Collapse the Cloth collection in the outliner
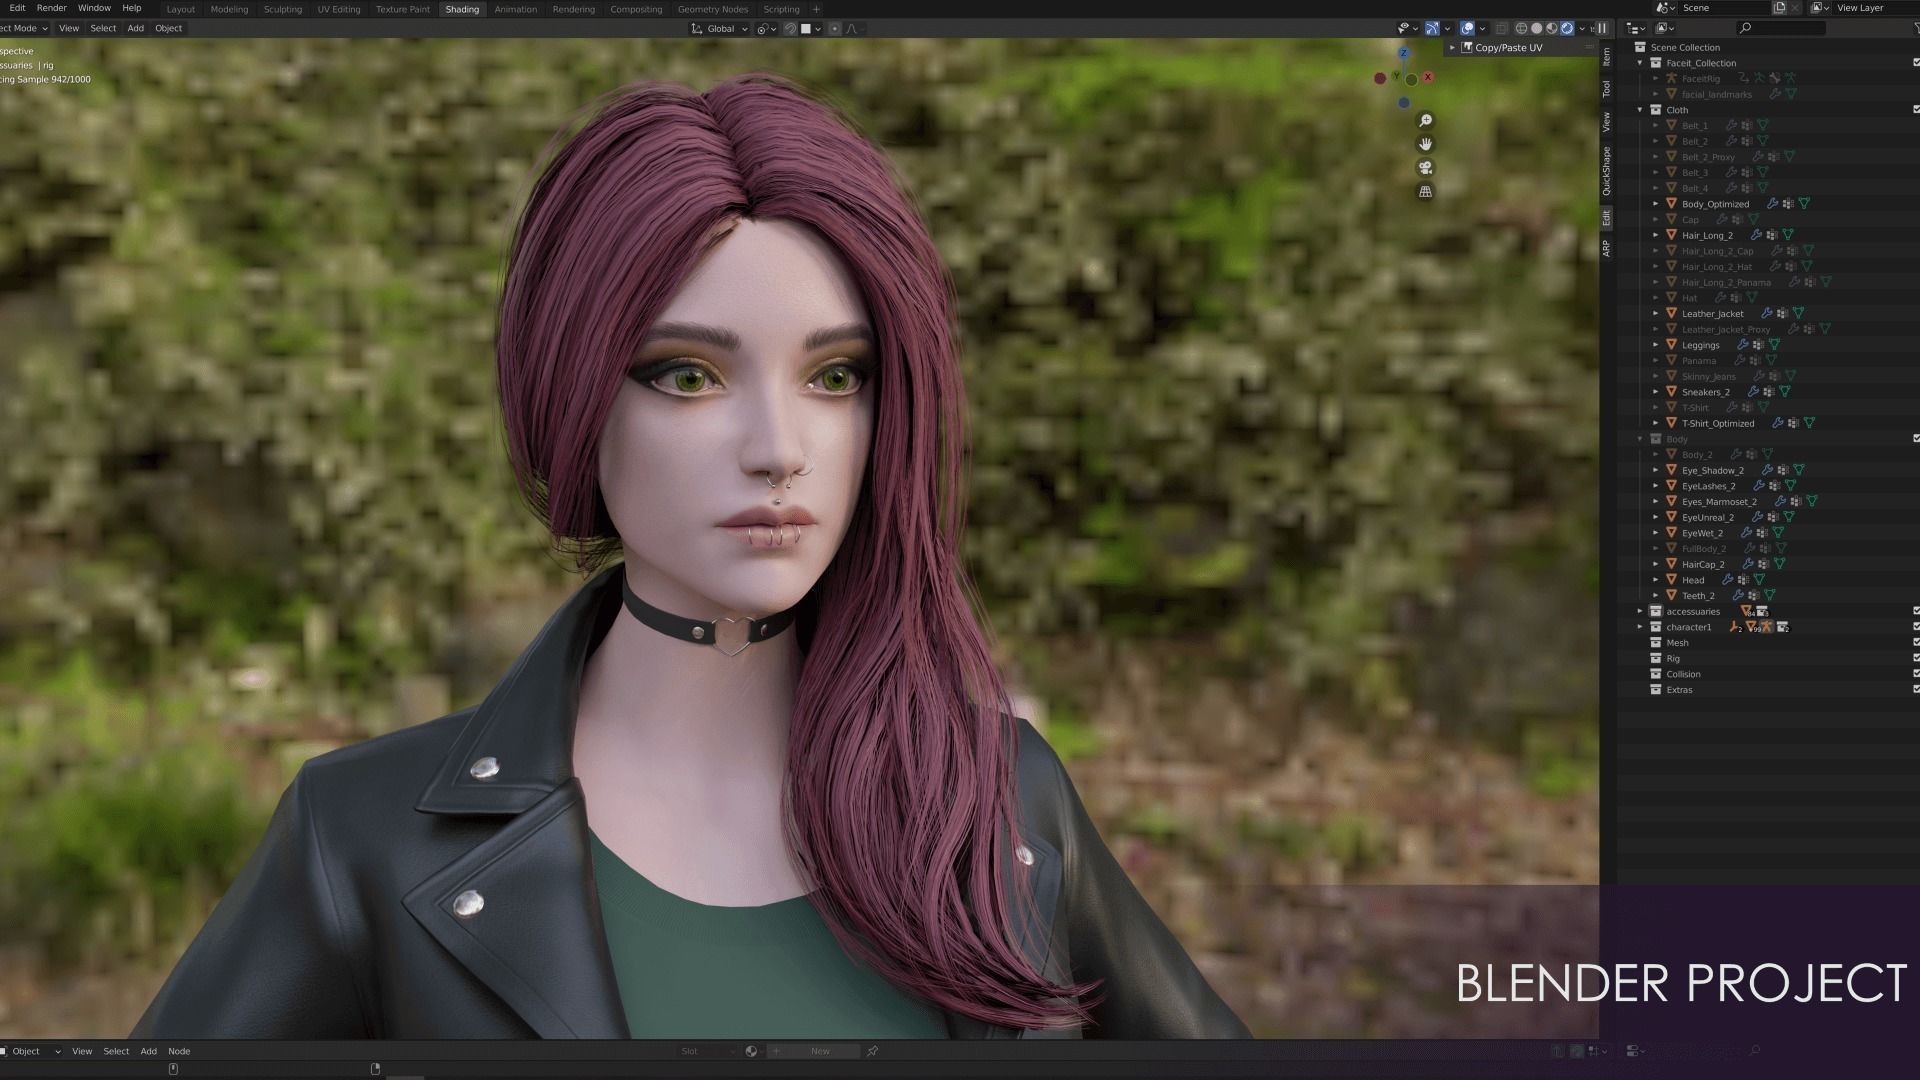Image resolution: width=1920 pixels, height=1080 pixels. coord(1639,110)
